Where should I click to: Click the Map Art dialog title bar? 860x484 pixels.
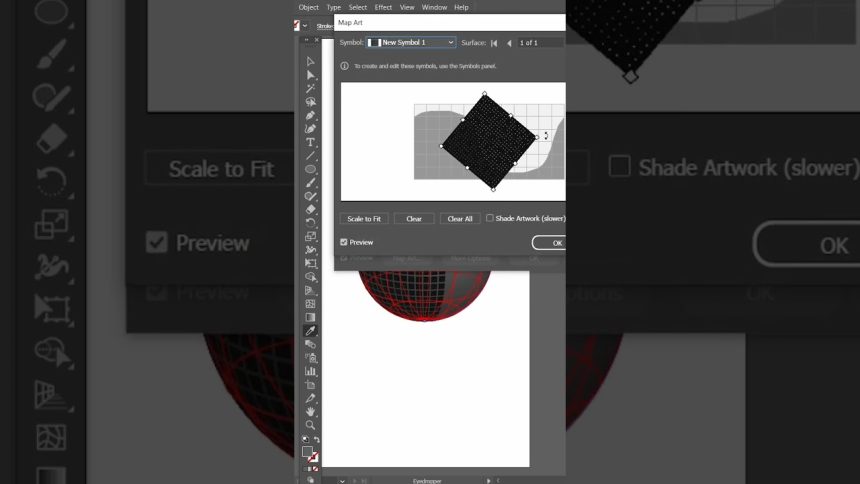pyautogui.click(x=450, y=22)
